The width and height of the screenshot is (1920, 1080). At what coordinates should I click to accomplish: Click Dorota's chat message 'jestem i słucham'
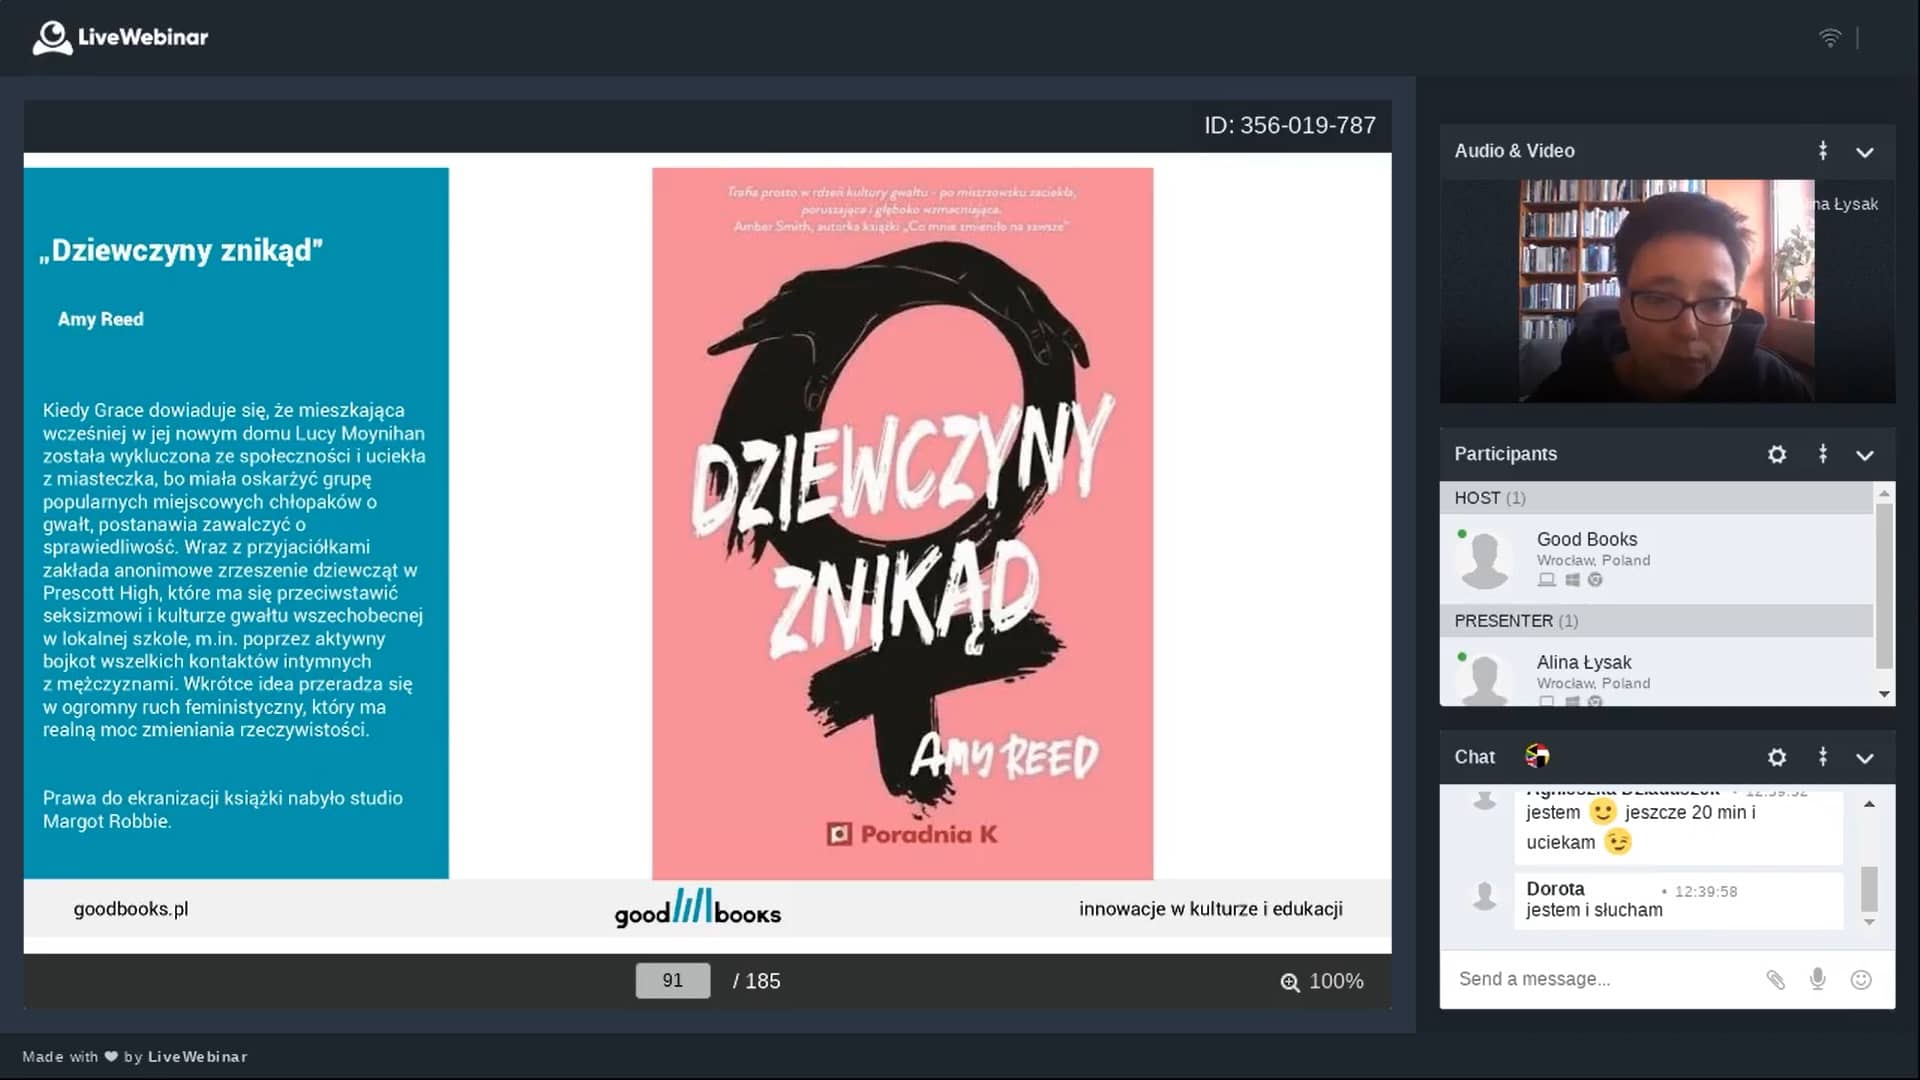(x=1594, y=910)
